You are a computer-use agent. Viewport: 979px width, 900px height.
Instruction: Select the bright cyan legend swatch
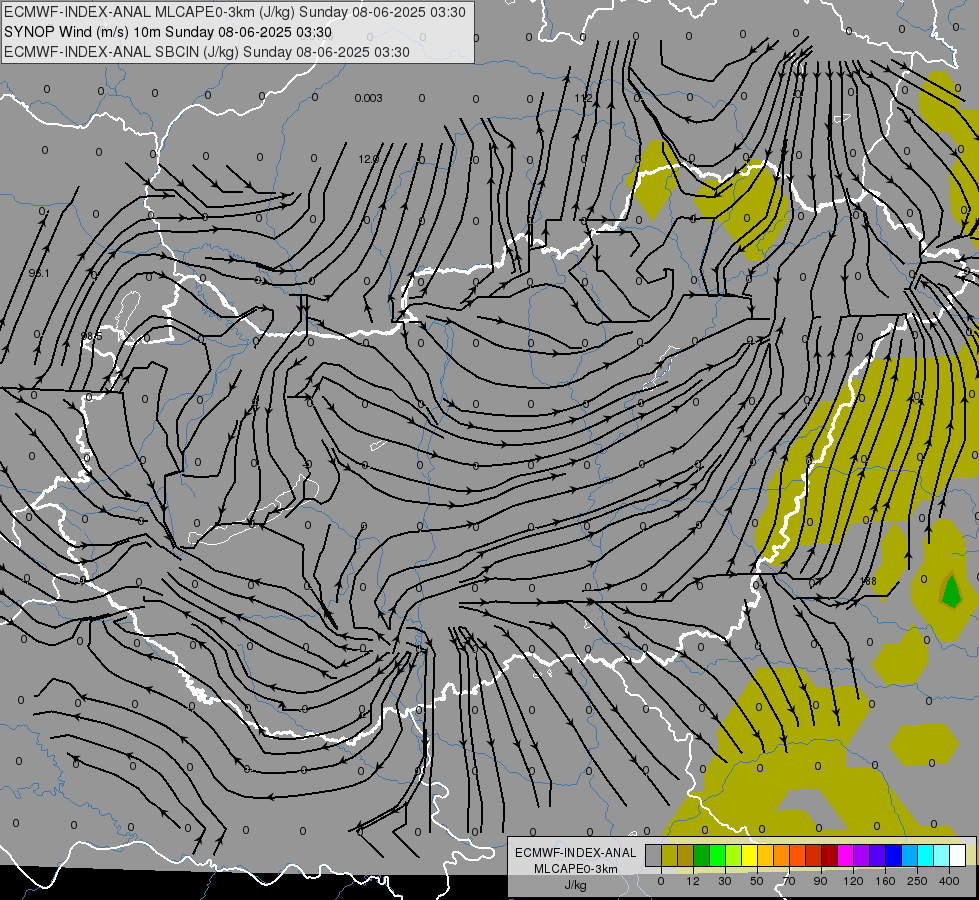click(925, 855)
